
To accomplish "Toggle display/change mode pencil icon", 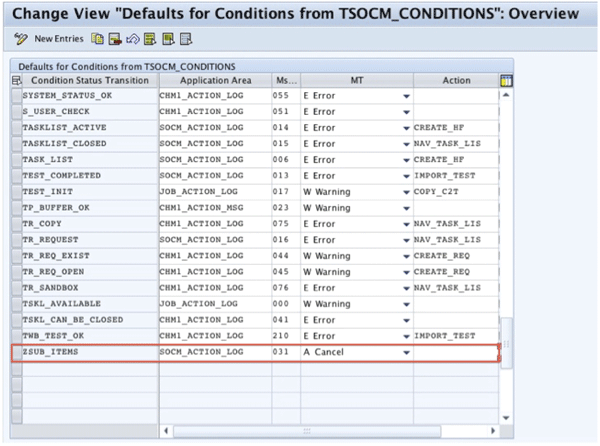I will click(x=20, y=39).
